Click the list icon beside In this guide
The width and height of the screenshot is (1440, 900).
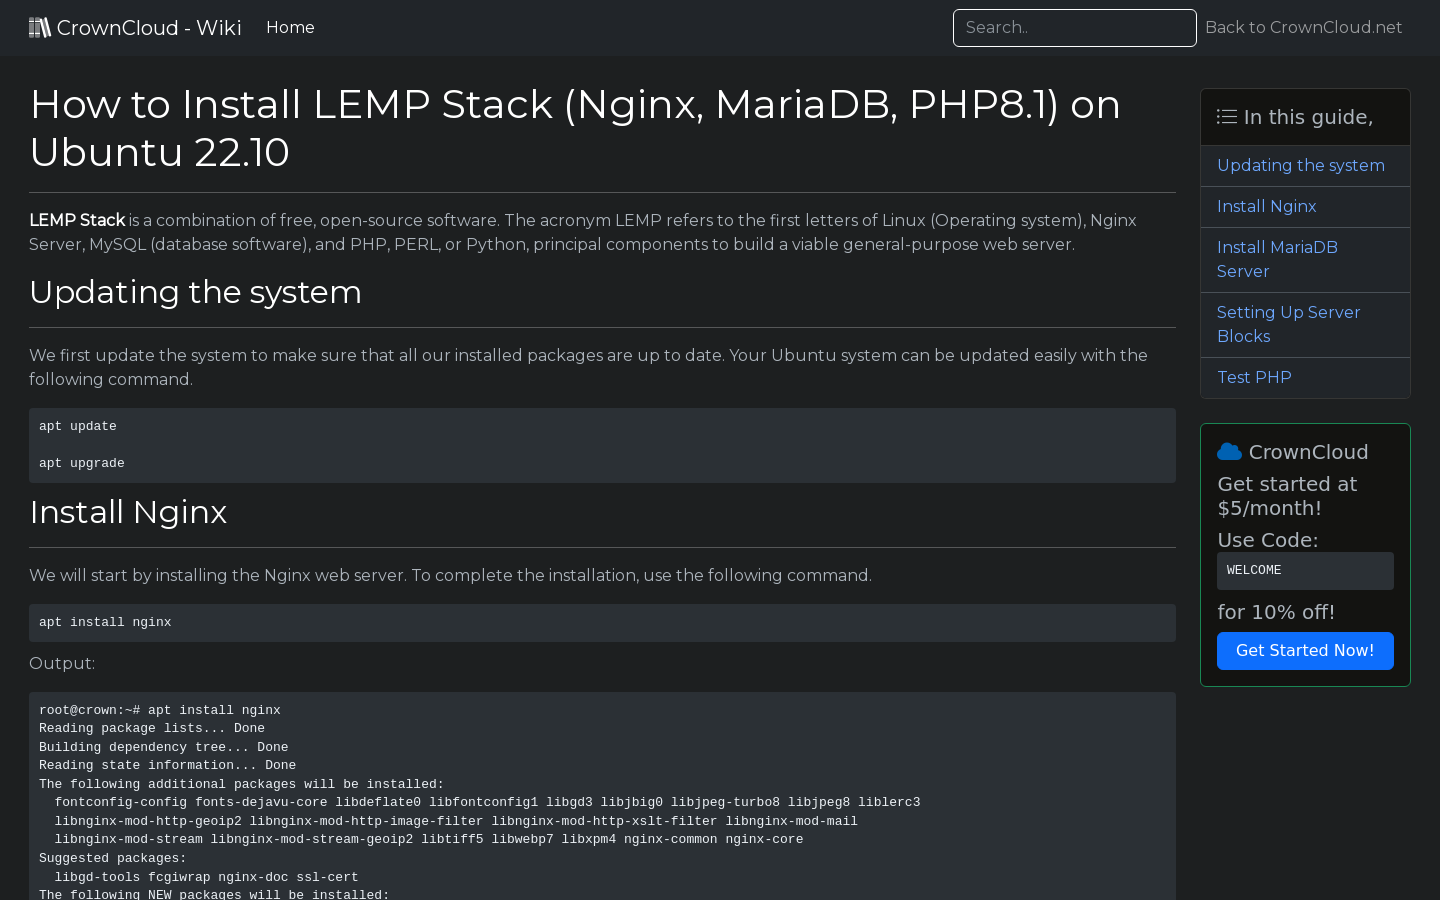[x=1227, y=117]
